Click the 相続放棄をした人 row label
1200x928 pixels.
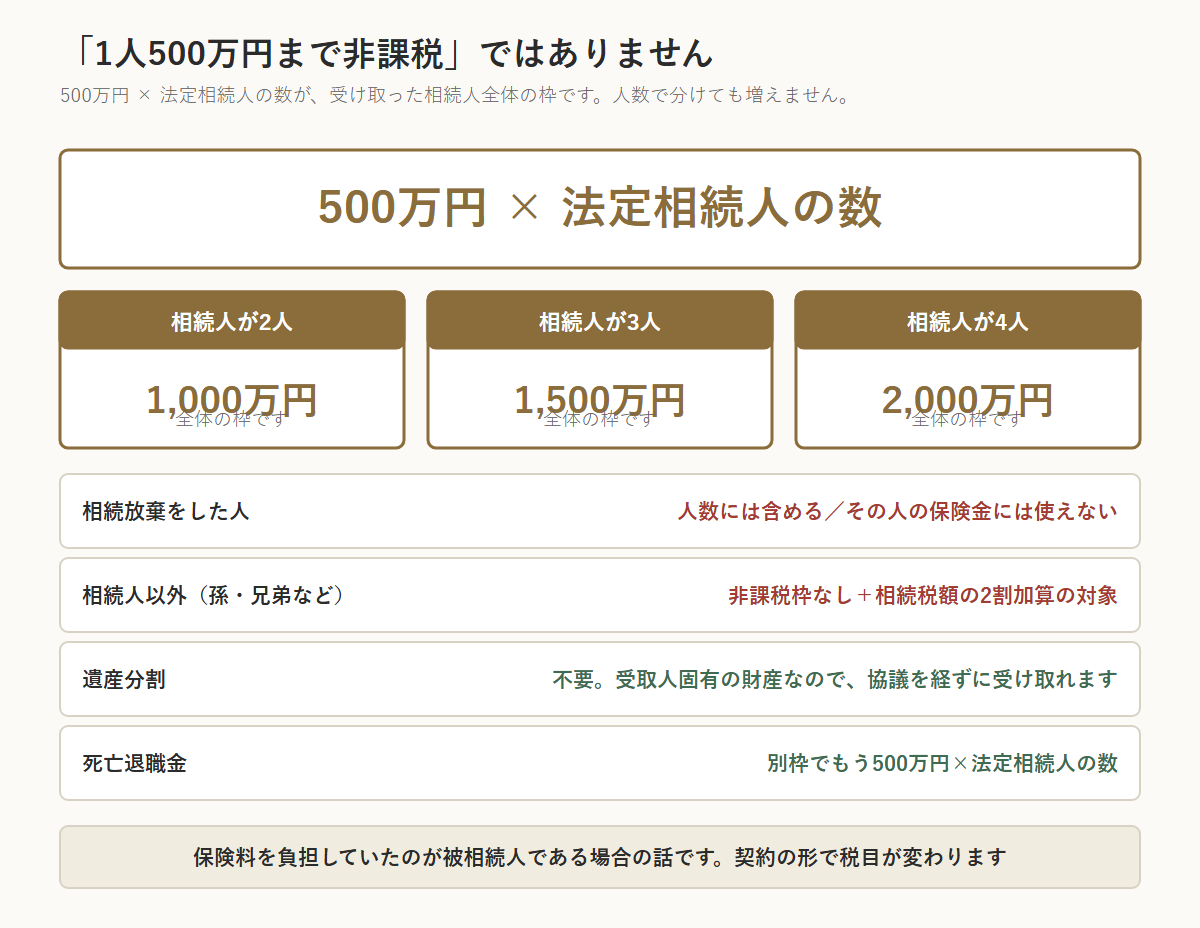pos(166,511)
